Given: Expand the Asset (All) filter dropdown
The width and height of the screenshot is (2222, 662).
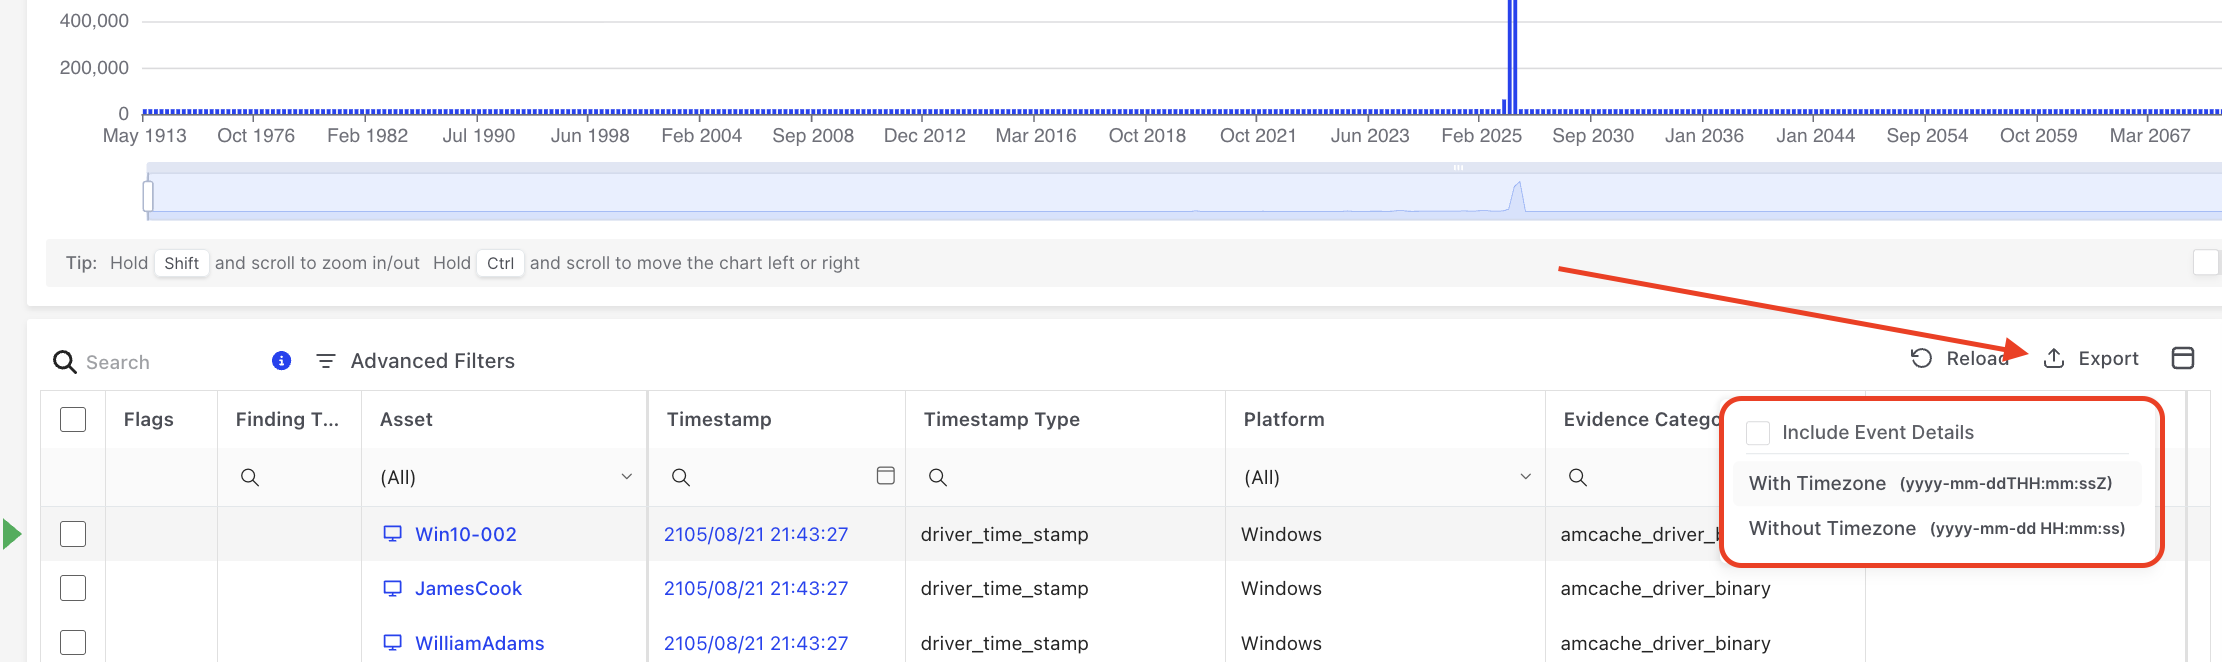Looking at the screenshot, I should (626, 477).
